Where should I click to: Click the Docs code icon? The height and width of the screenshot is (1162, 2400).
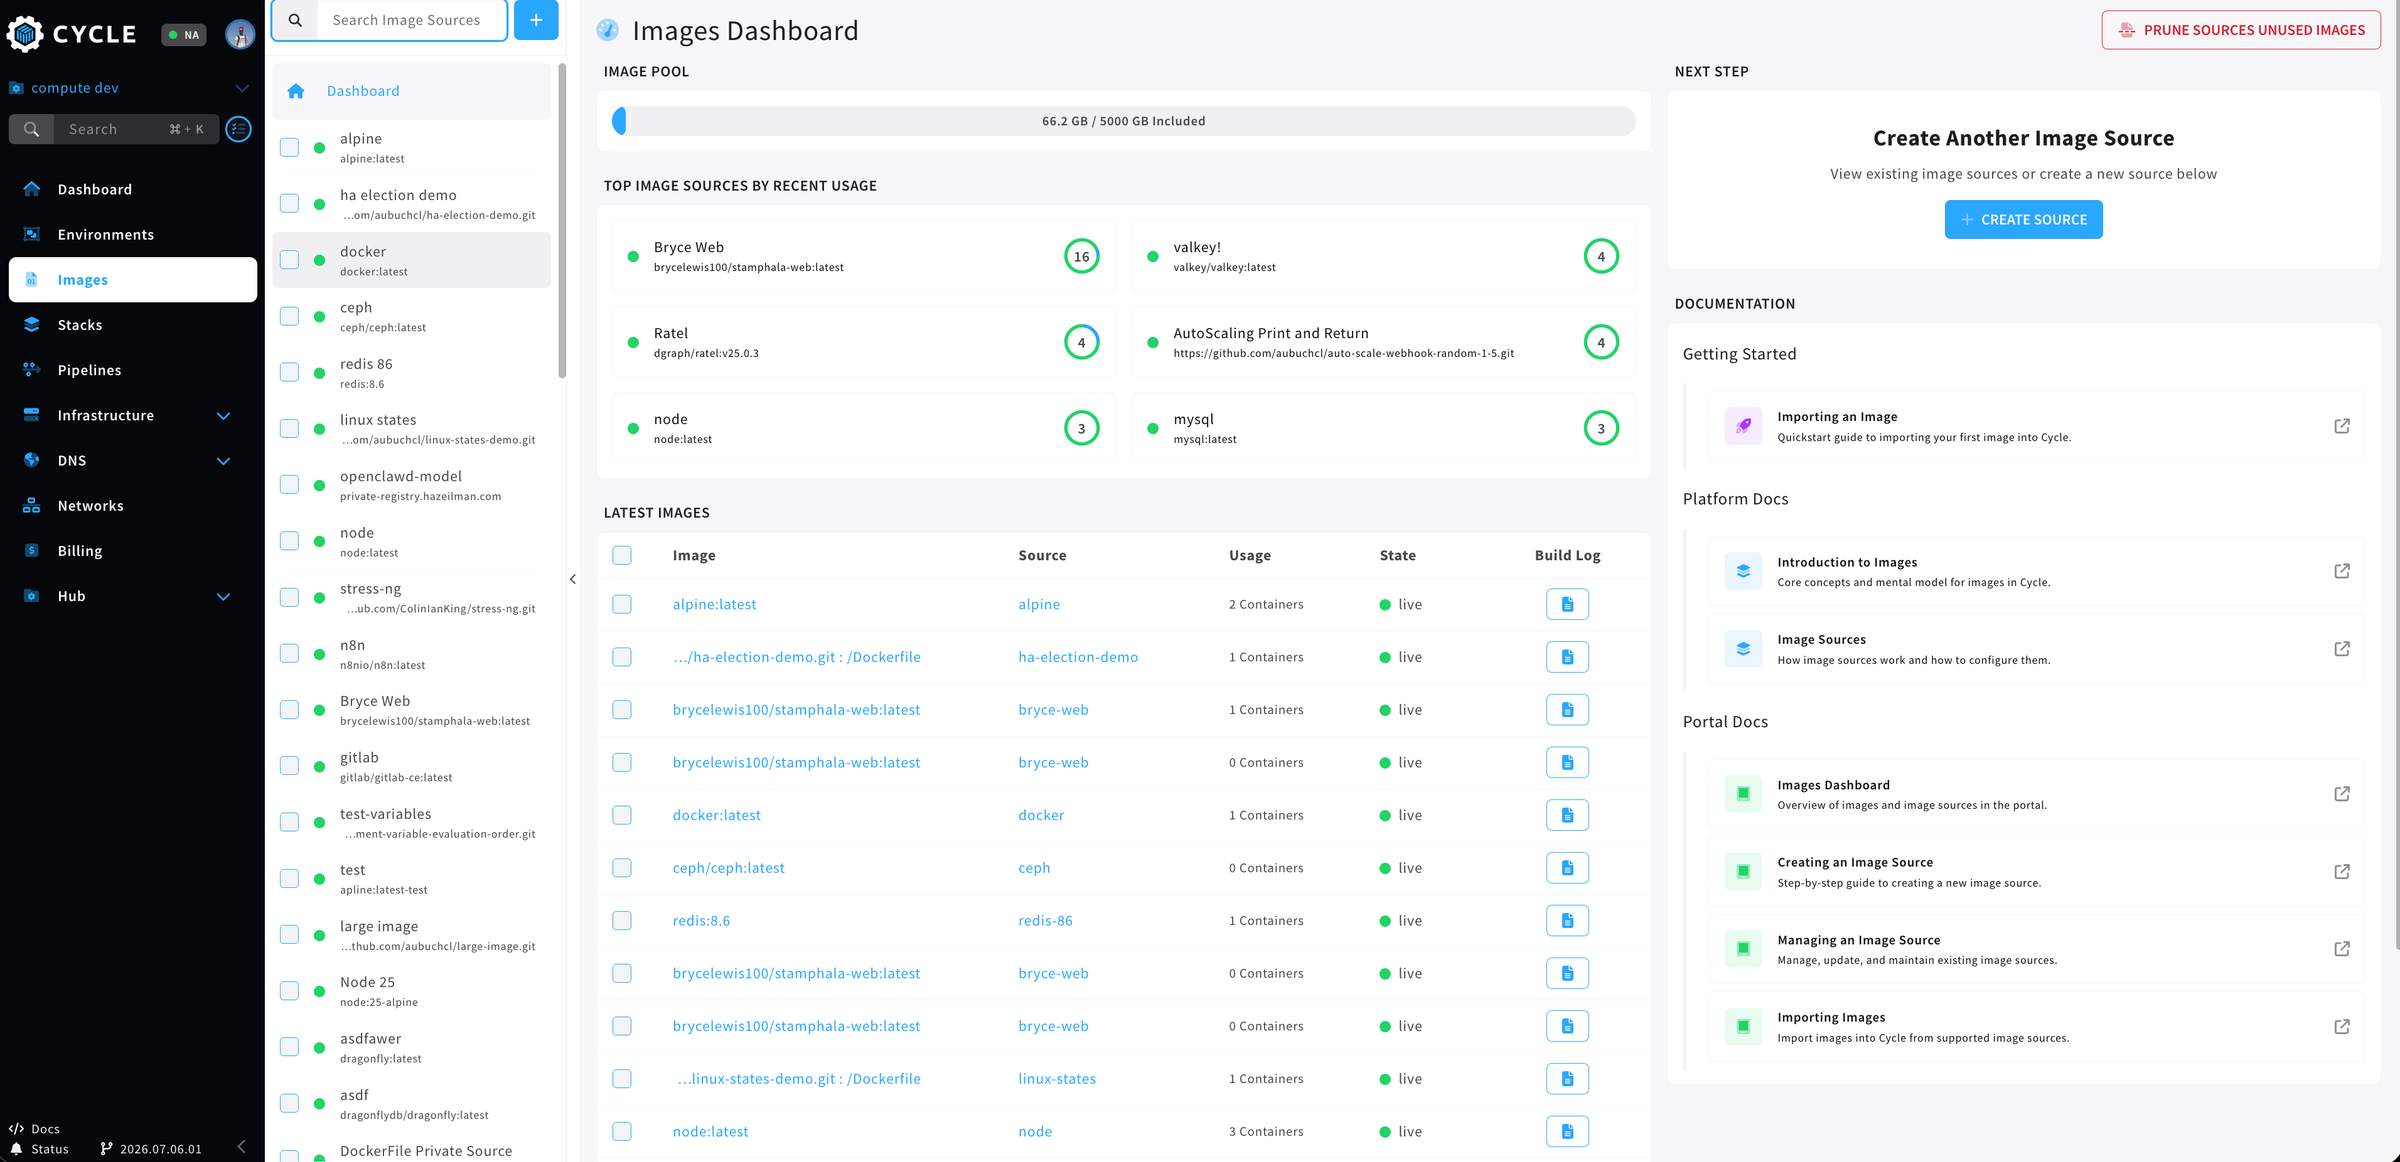coord(16,1128)
